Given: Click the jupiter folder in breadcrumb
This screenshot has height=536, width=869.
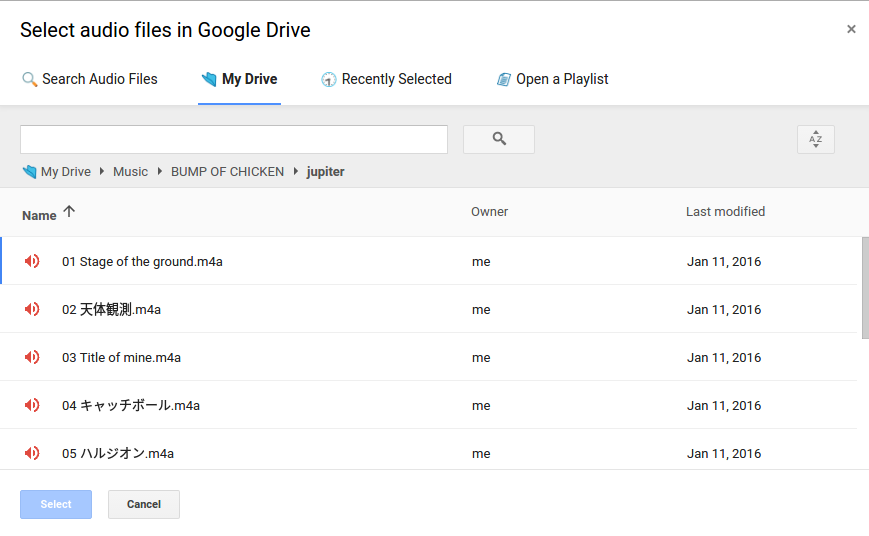Looking at the screenshot, I should 325,172.
